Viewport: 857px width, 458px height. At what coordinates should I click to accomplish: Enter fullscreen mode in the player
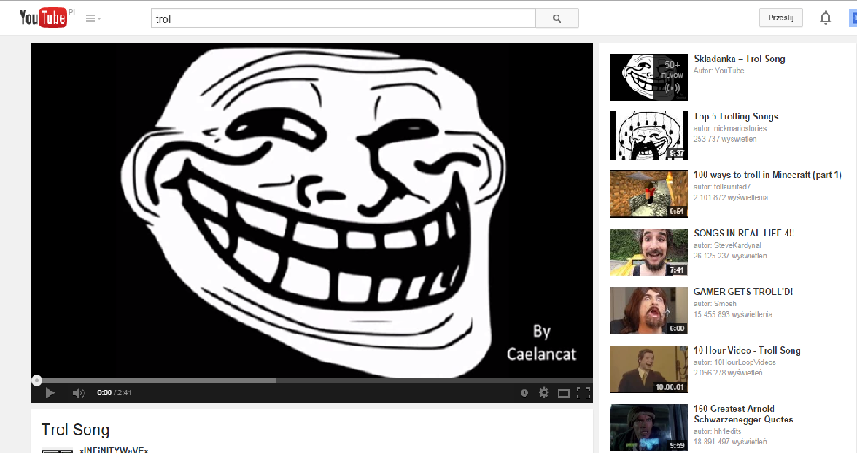coord(583,392)
